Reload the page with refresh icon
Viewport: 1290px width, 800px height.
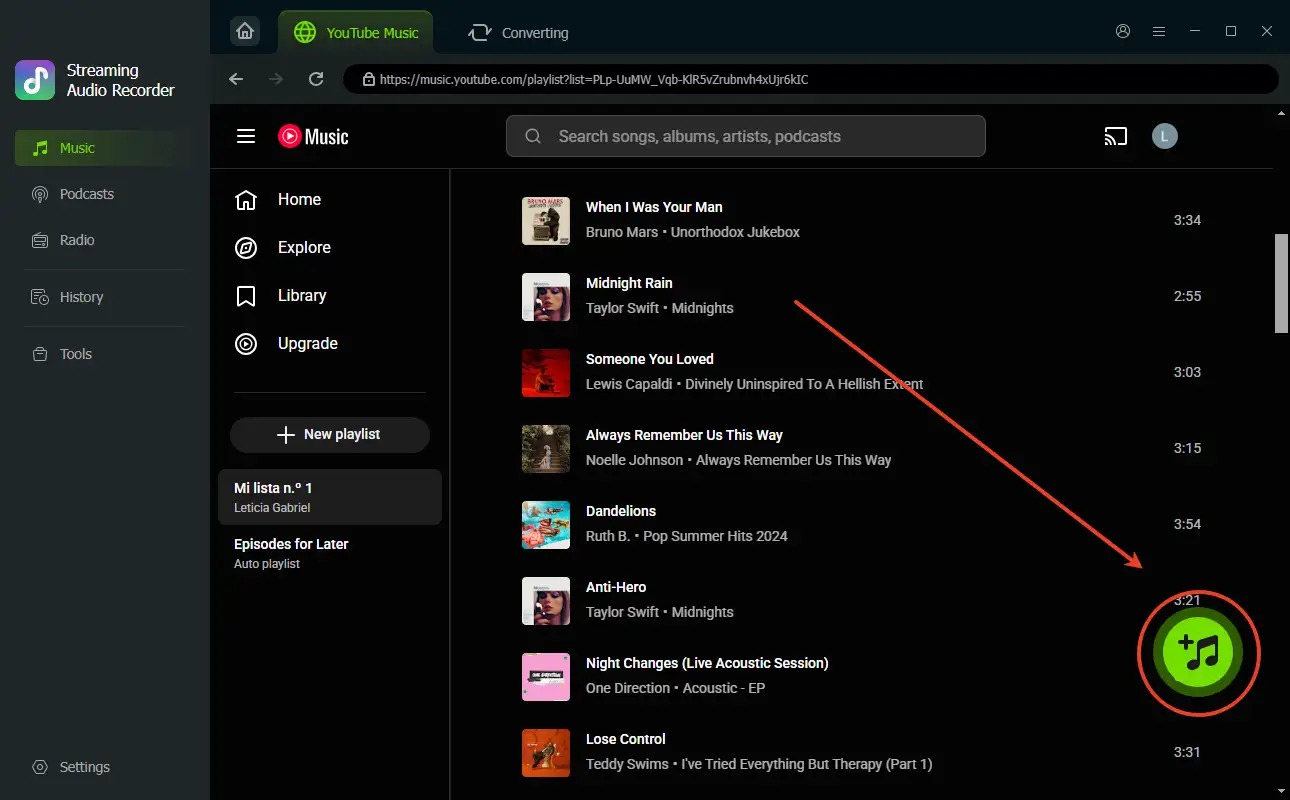coord(316,79)
